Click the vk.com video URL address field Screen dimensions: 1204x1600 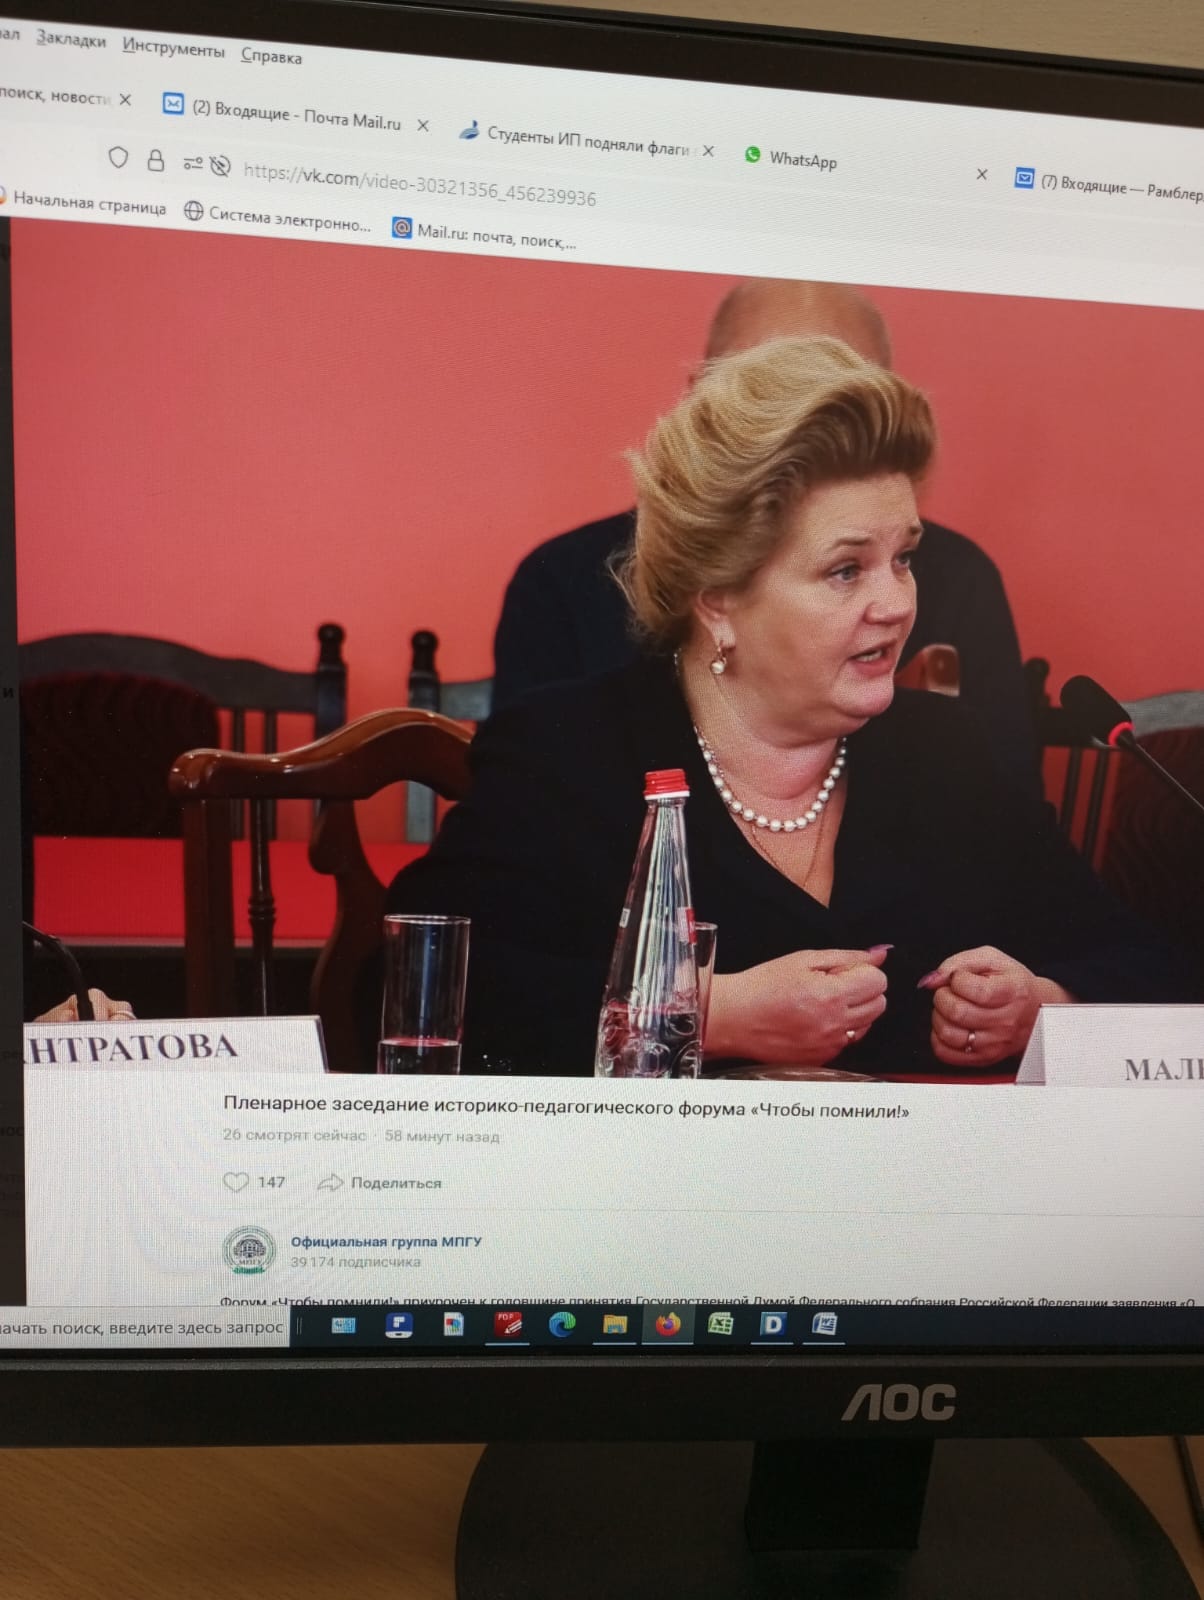pos(420,185)
